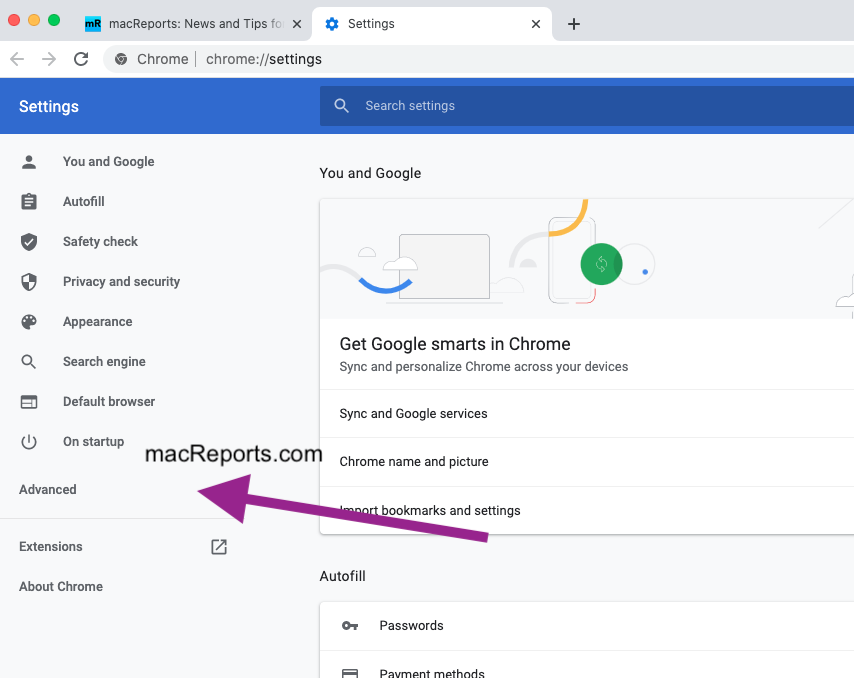Click the browser Forward arrow
Image resolution: width=854 pixels, height=678 pixels.
pos(49,59)
